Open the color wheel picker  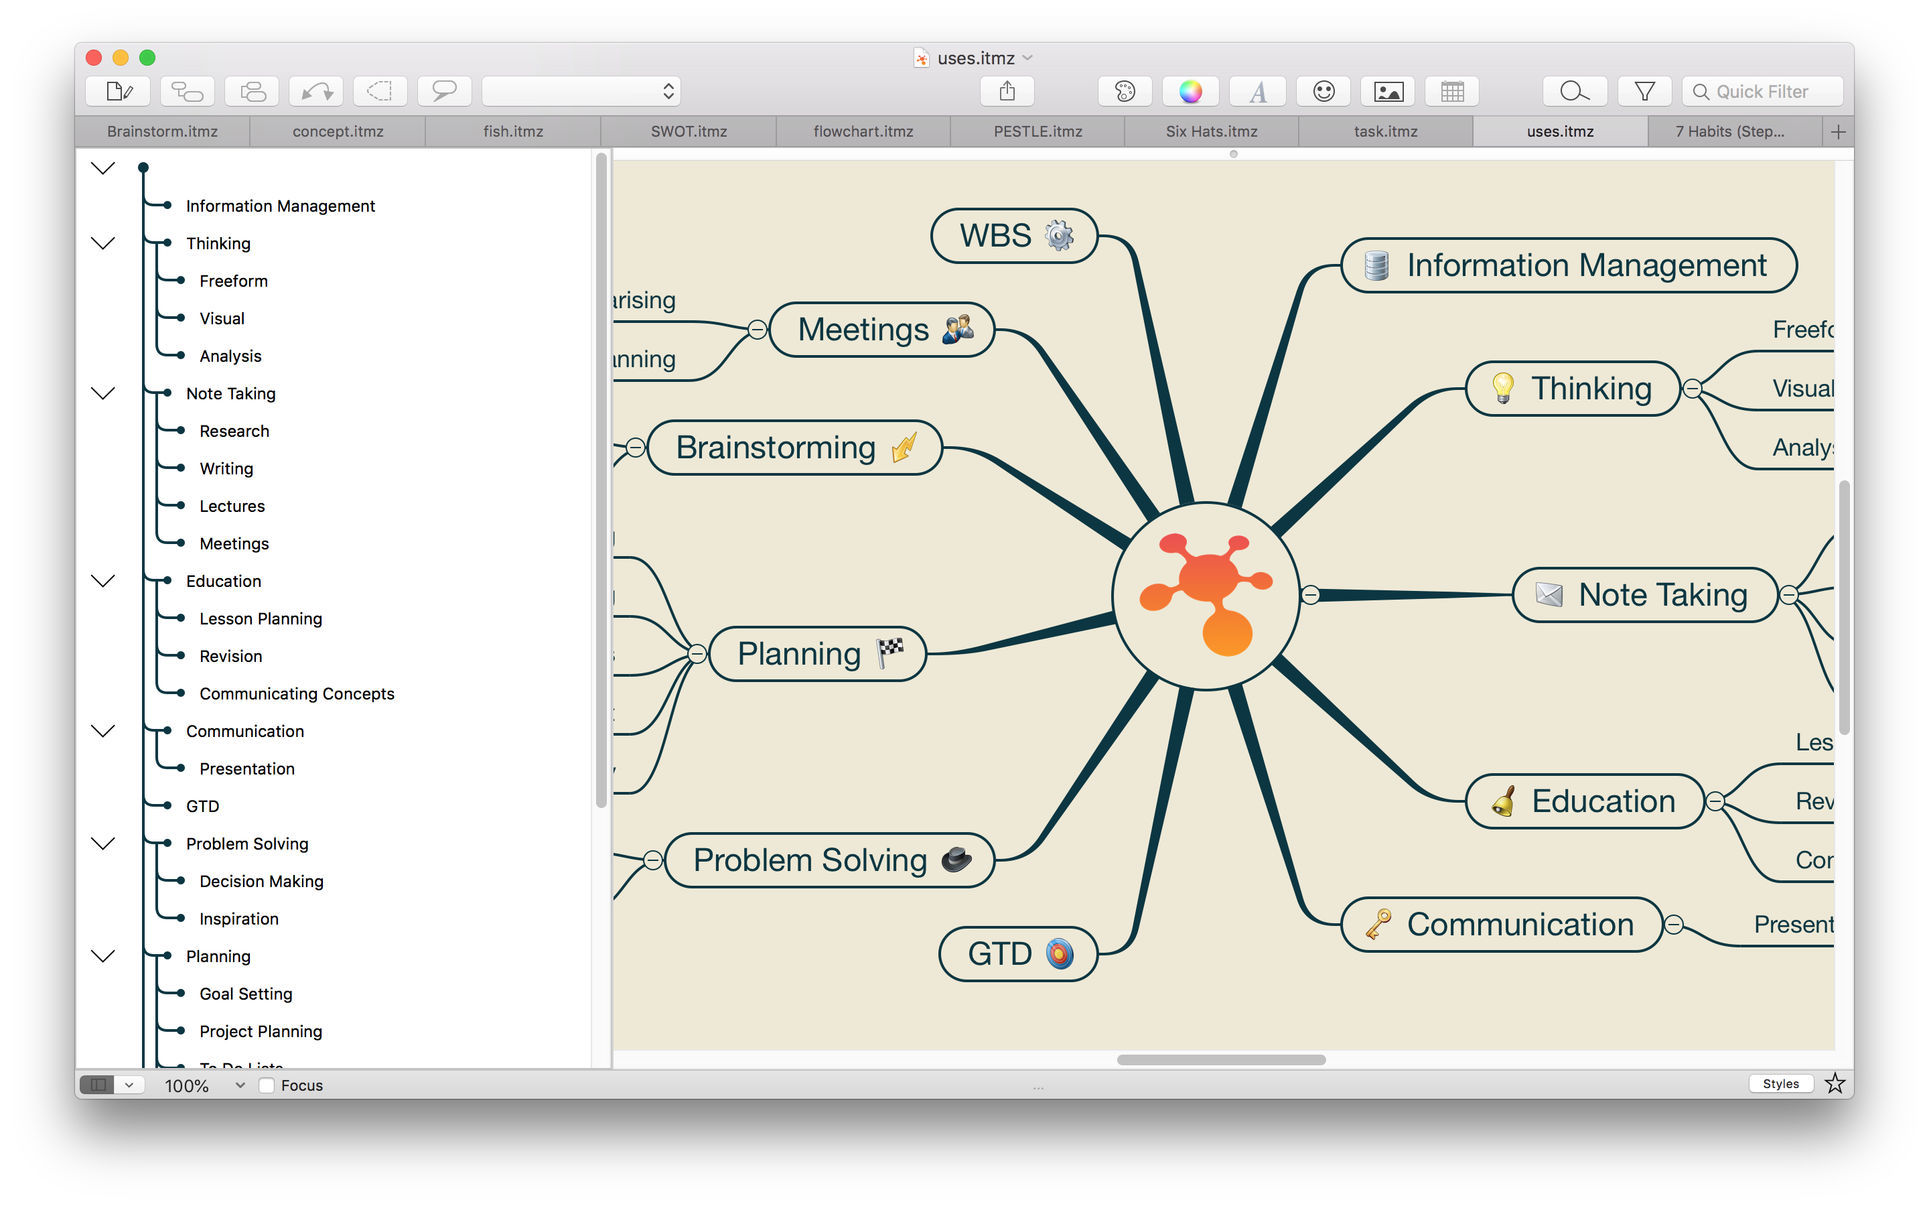pyautogui.click(x=1190, y=92)
